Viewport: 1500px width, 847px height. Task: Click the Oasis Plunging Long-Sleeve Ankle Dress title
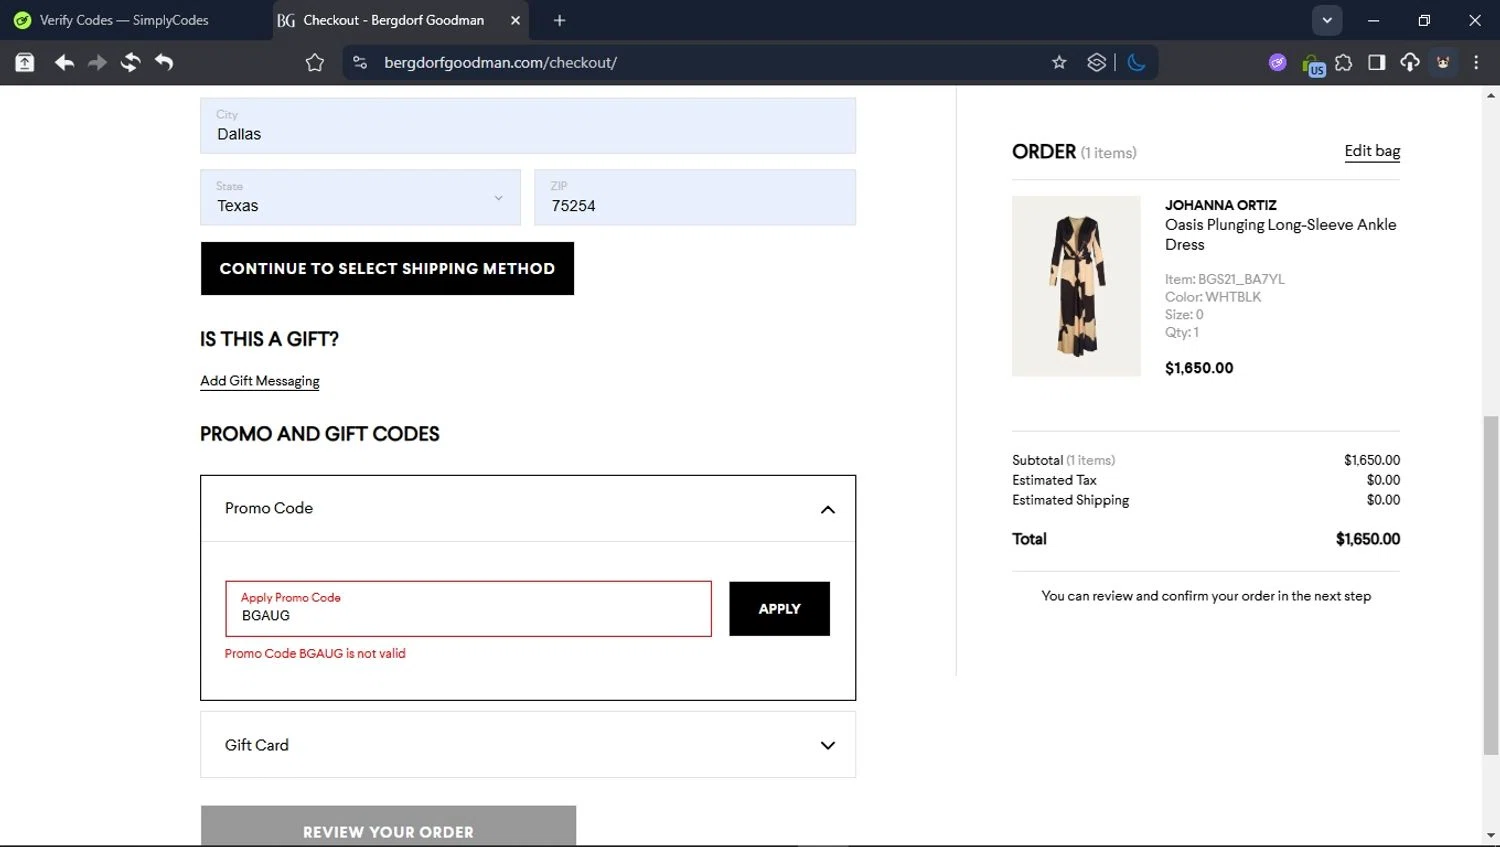click(x=1280, y=234)
